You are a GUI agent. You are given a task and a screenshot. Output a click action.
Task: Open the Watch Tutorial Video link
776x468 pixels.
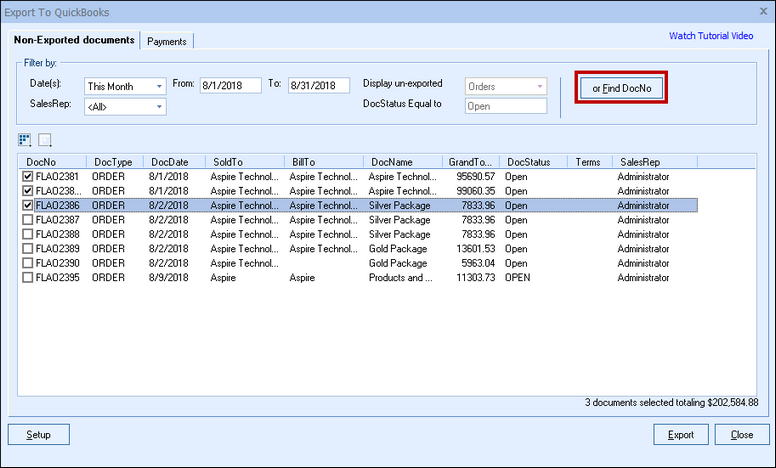tap(711, 36)
